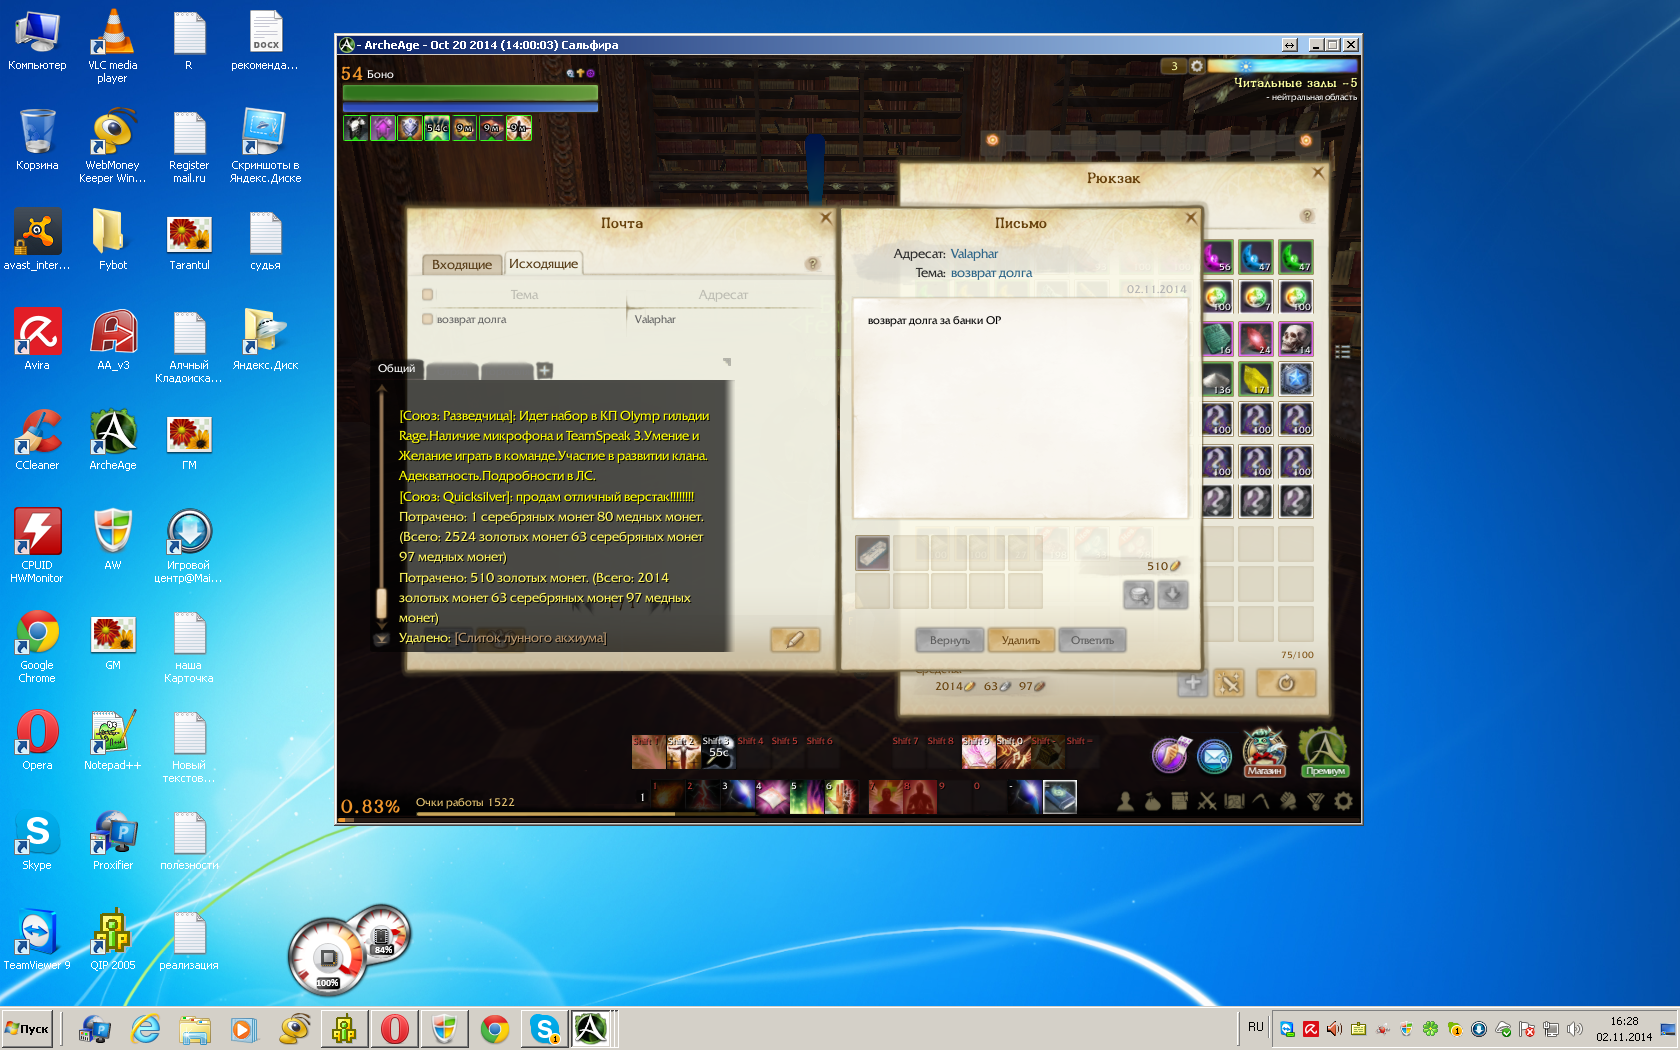Click the Слиток лунного аккиума item link
This screenshot has width=1680, height=1050.
530,638
